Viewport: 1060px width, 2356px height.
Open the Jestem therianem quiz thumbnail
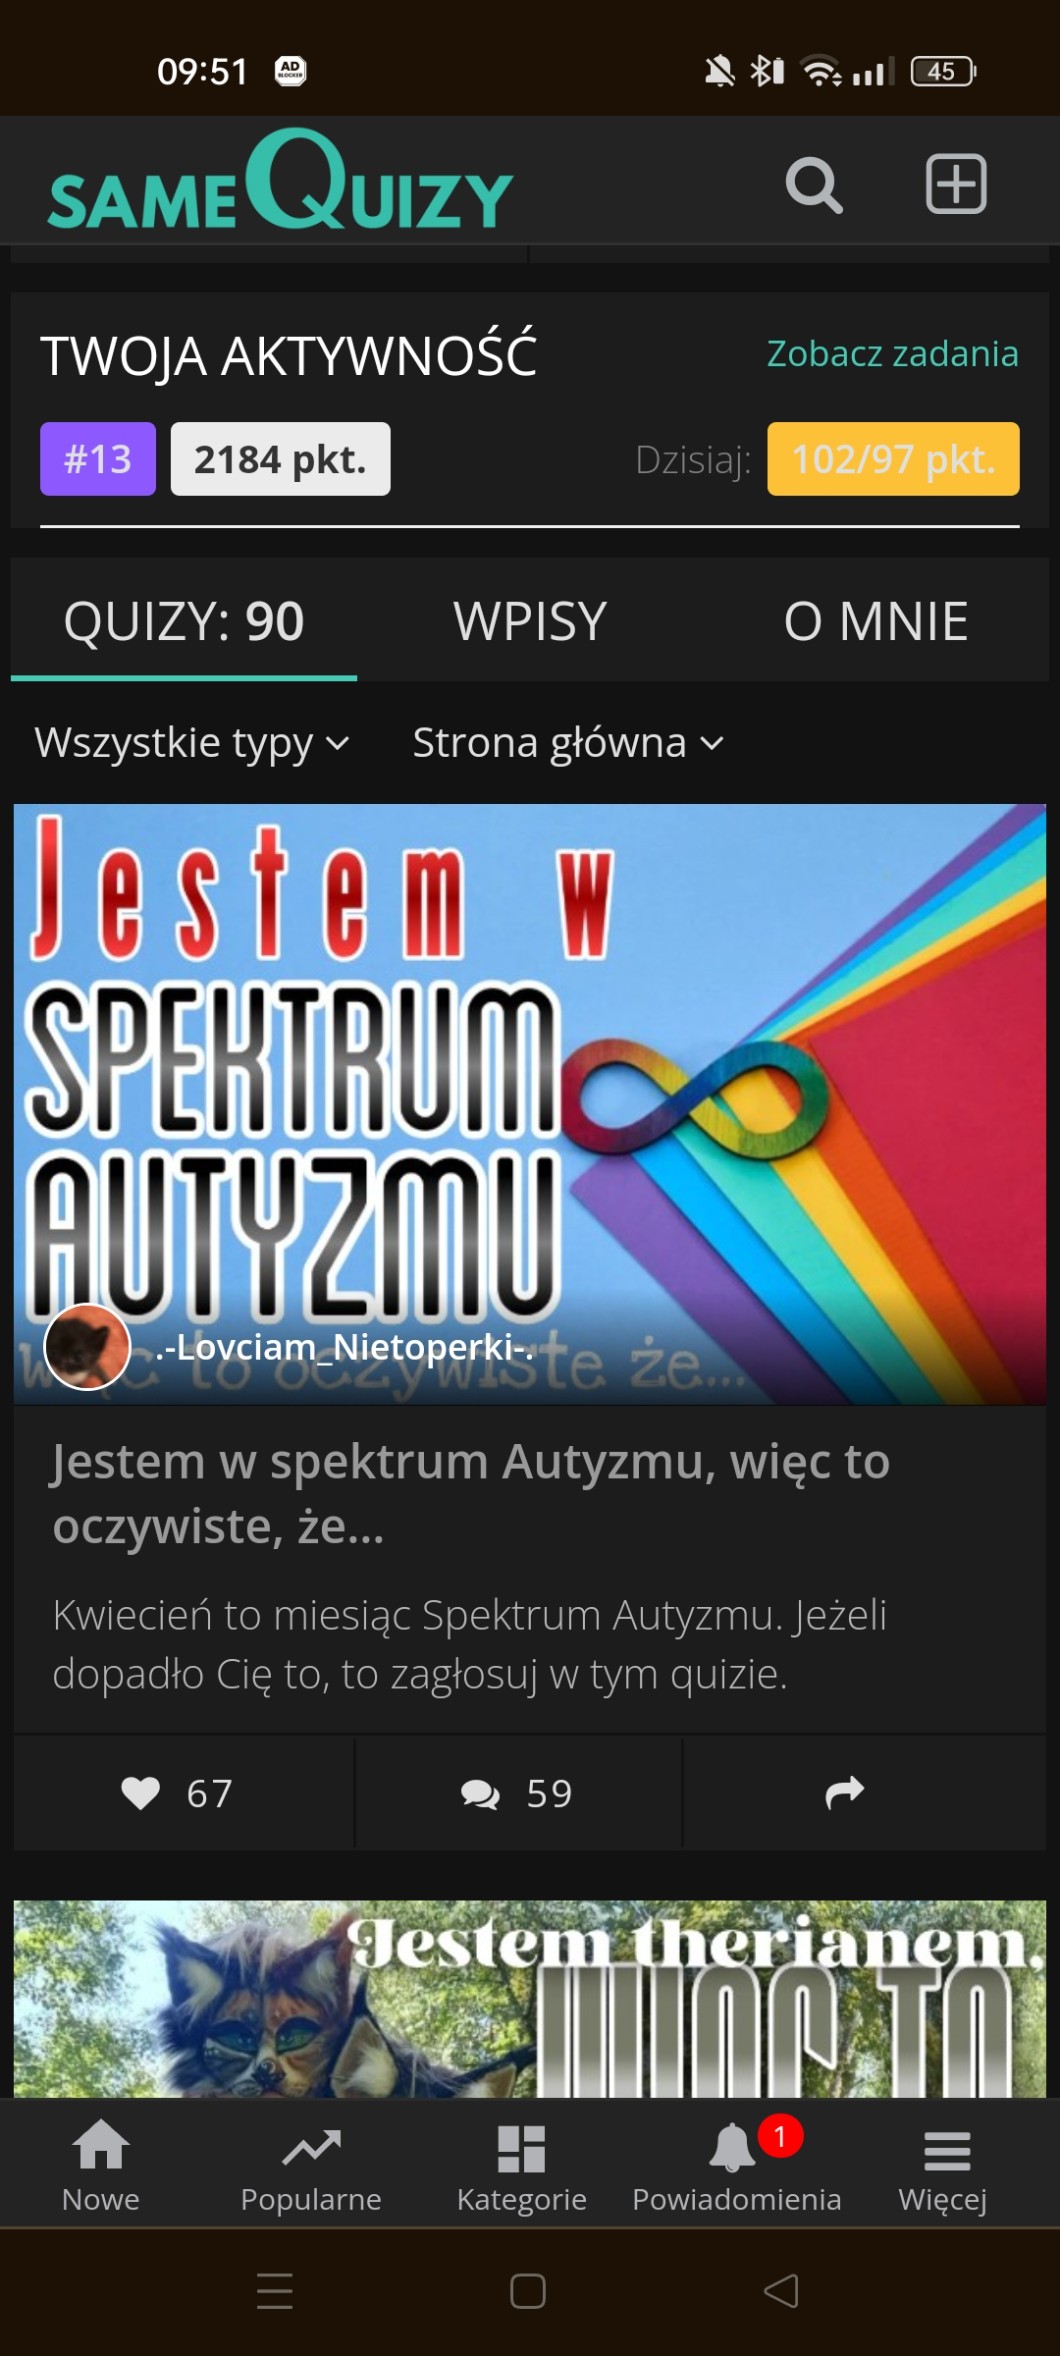pos(530,1998)
